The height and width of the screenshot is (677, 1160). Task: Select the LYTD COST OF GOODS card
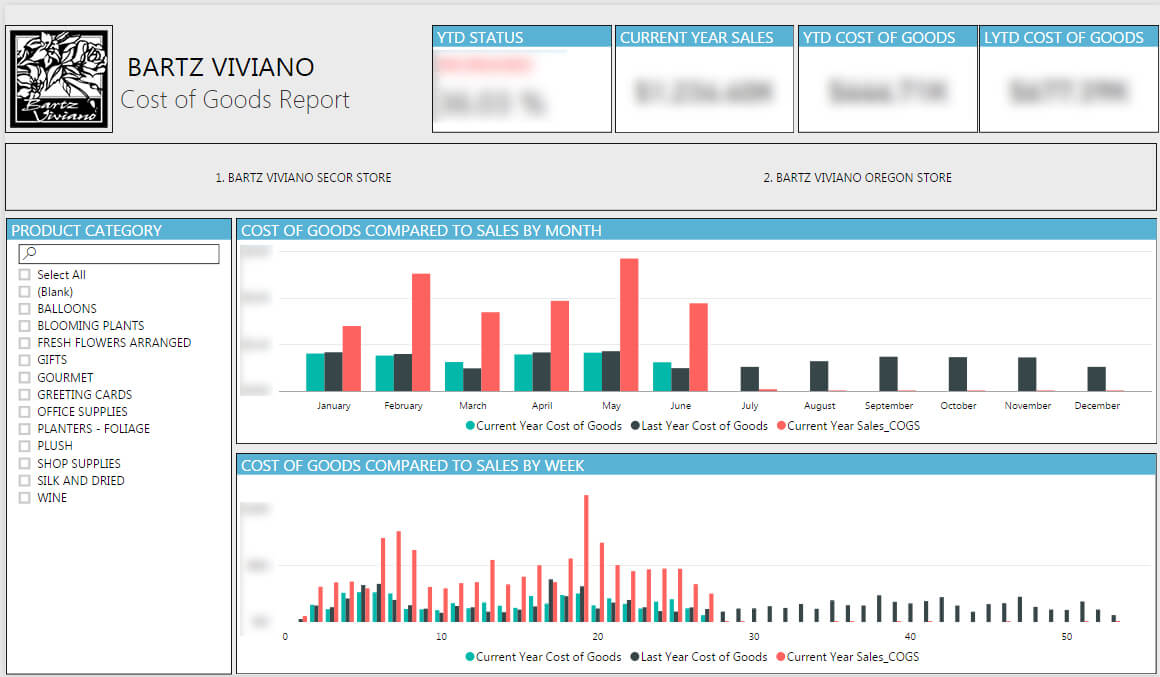pyautogui.click(x=1068, y=79)
